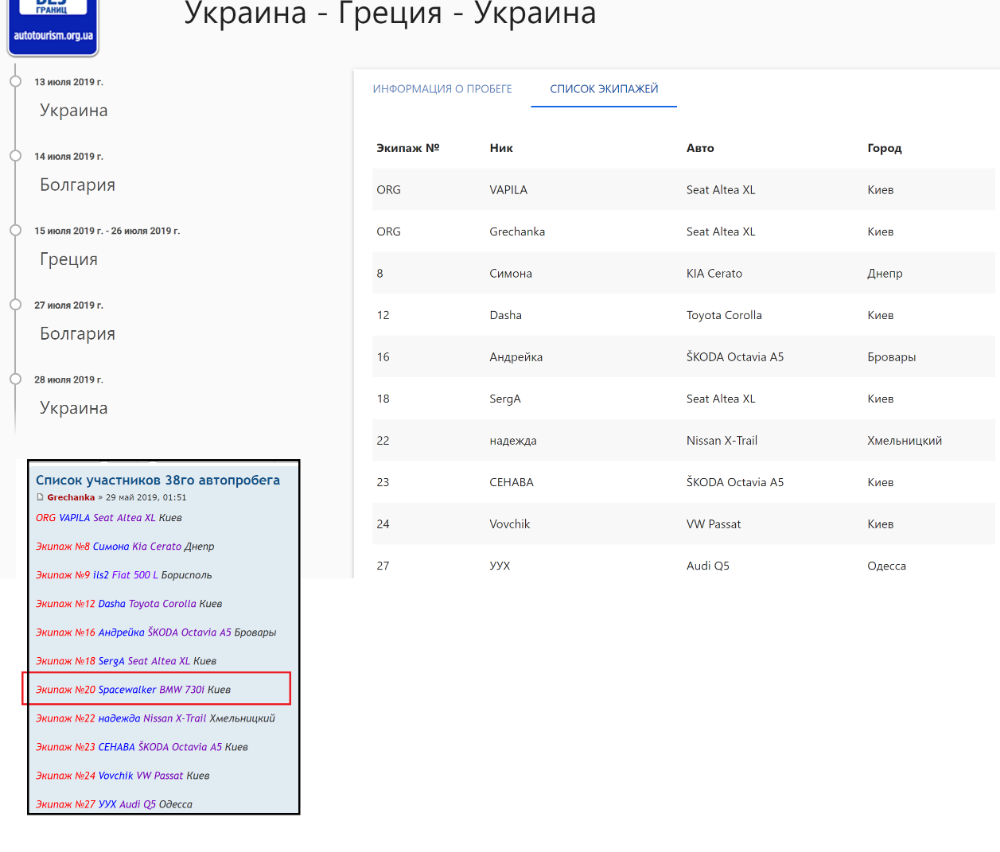Click the 'Симона' nickname cell

coord(510,273)
